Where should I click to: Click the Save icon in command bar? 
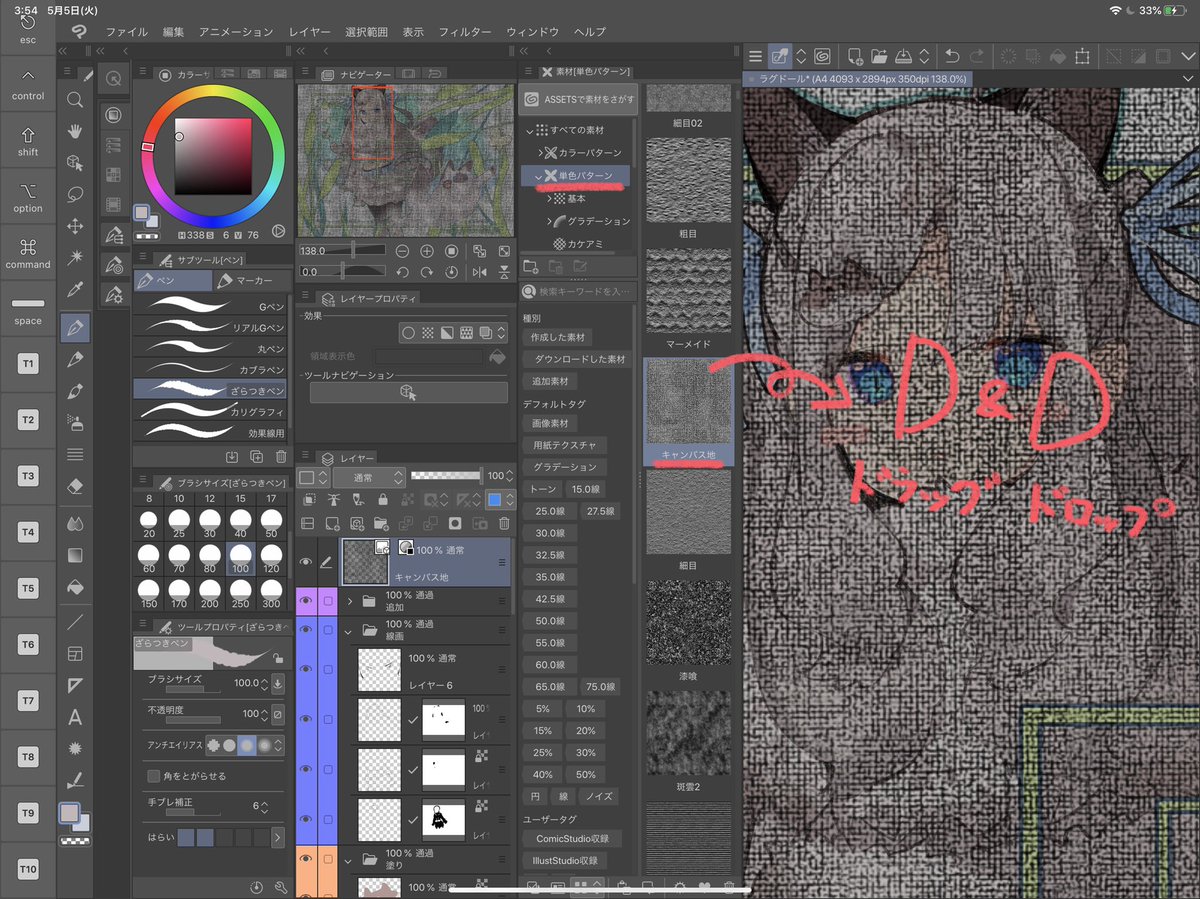click(902, 57)
